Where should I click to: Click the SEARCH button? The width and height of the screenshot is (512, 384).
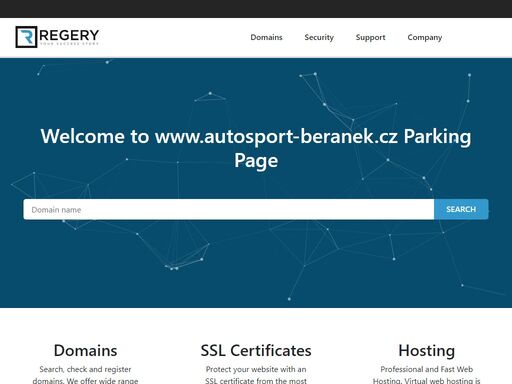461,209
